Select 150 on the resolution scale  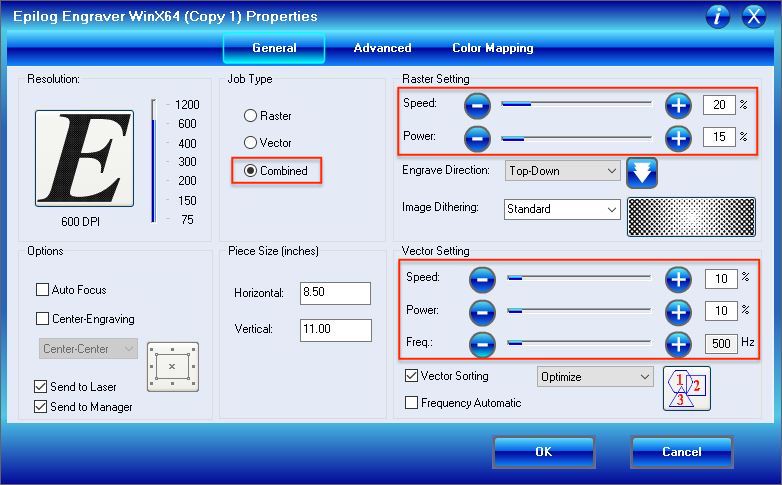(187, 201)
